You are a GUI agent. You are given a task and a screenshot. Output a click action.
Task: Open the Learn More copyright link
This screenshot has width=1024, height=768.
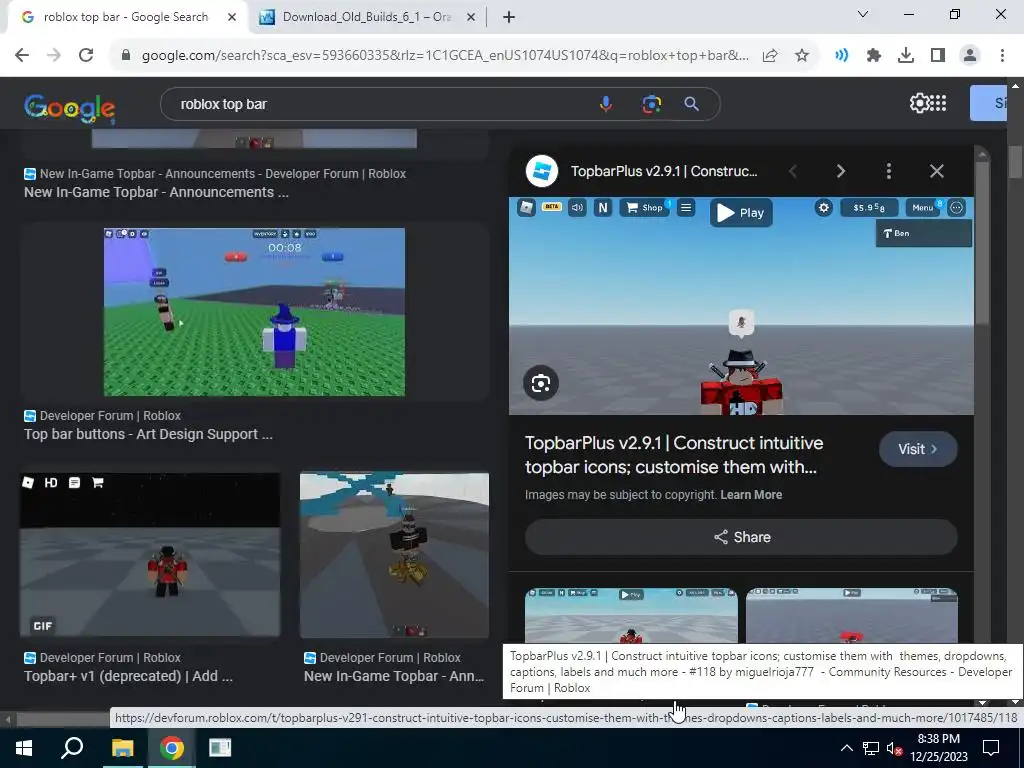point(751,494)
